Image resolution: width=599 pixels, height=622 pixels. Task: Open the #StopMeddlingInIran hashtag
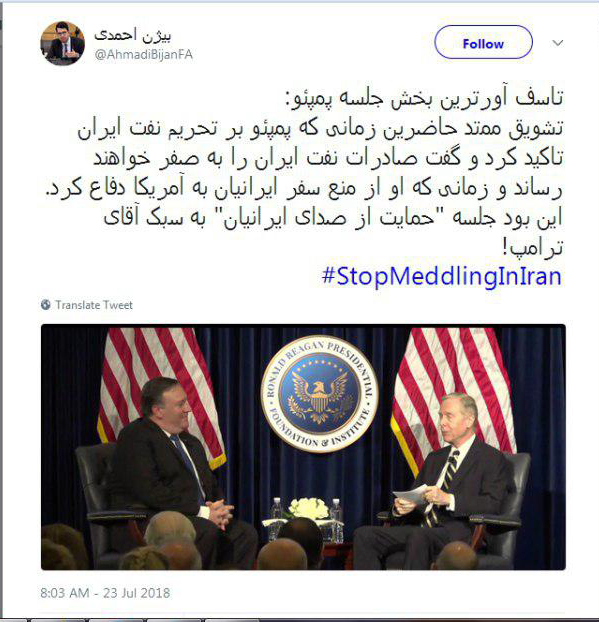[x=442, y=276]
